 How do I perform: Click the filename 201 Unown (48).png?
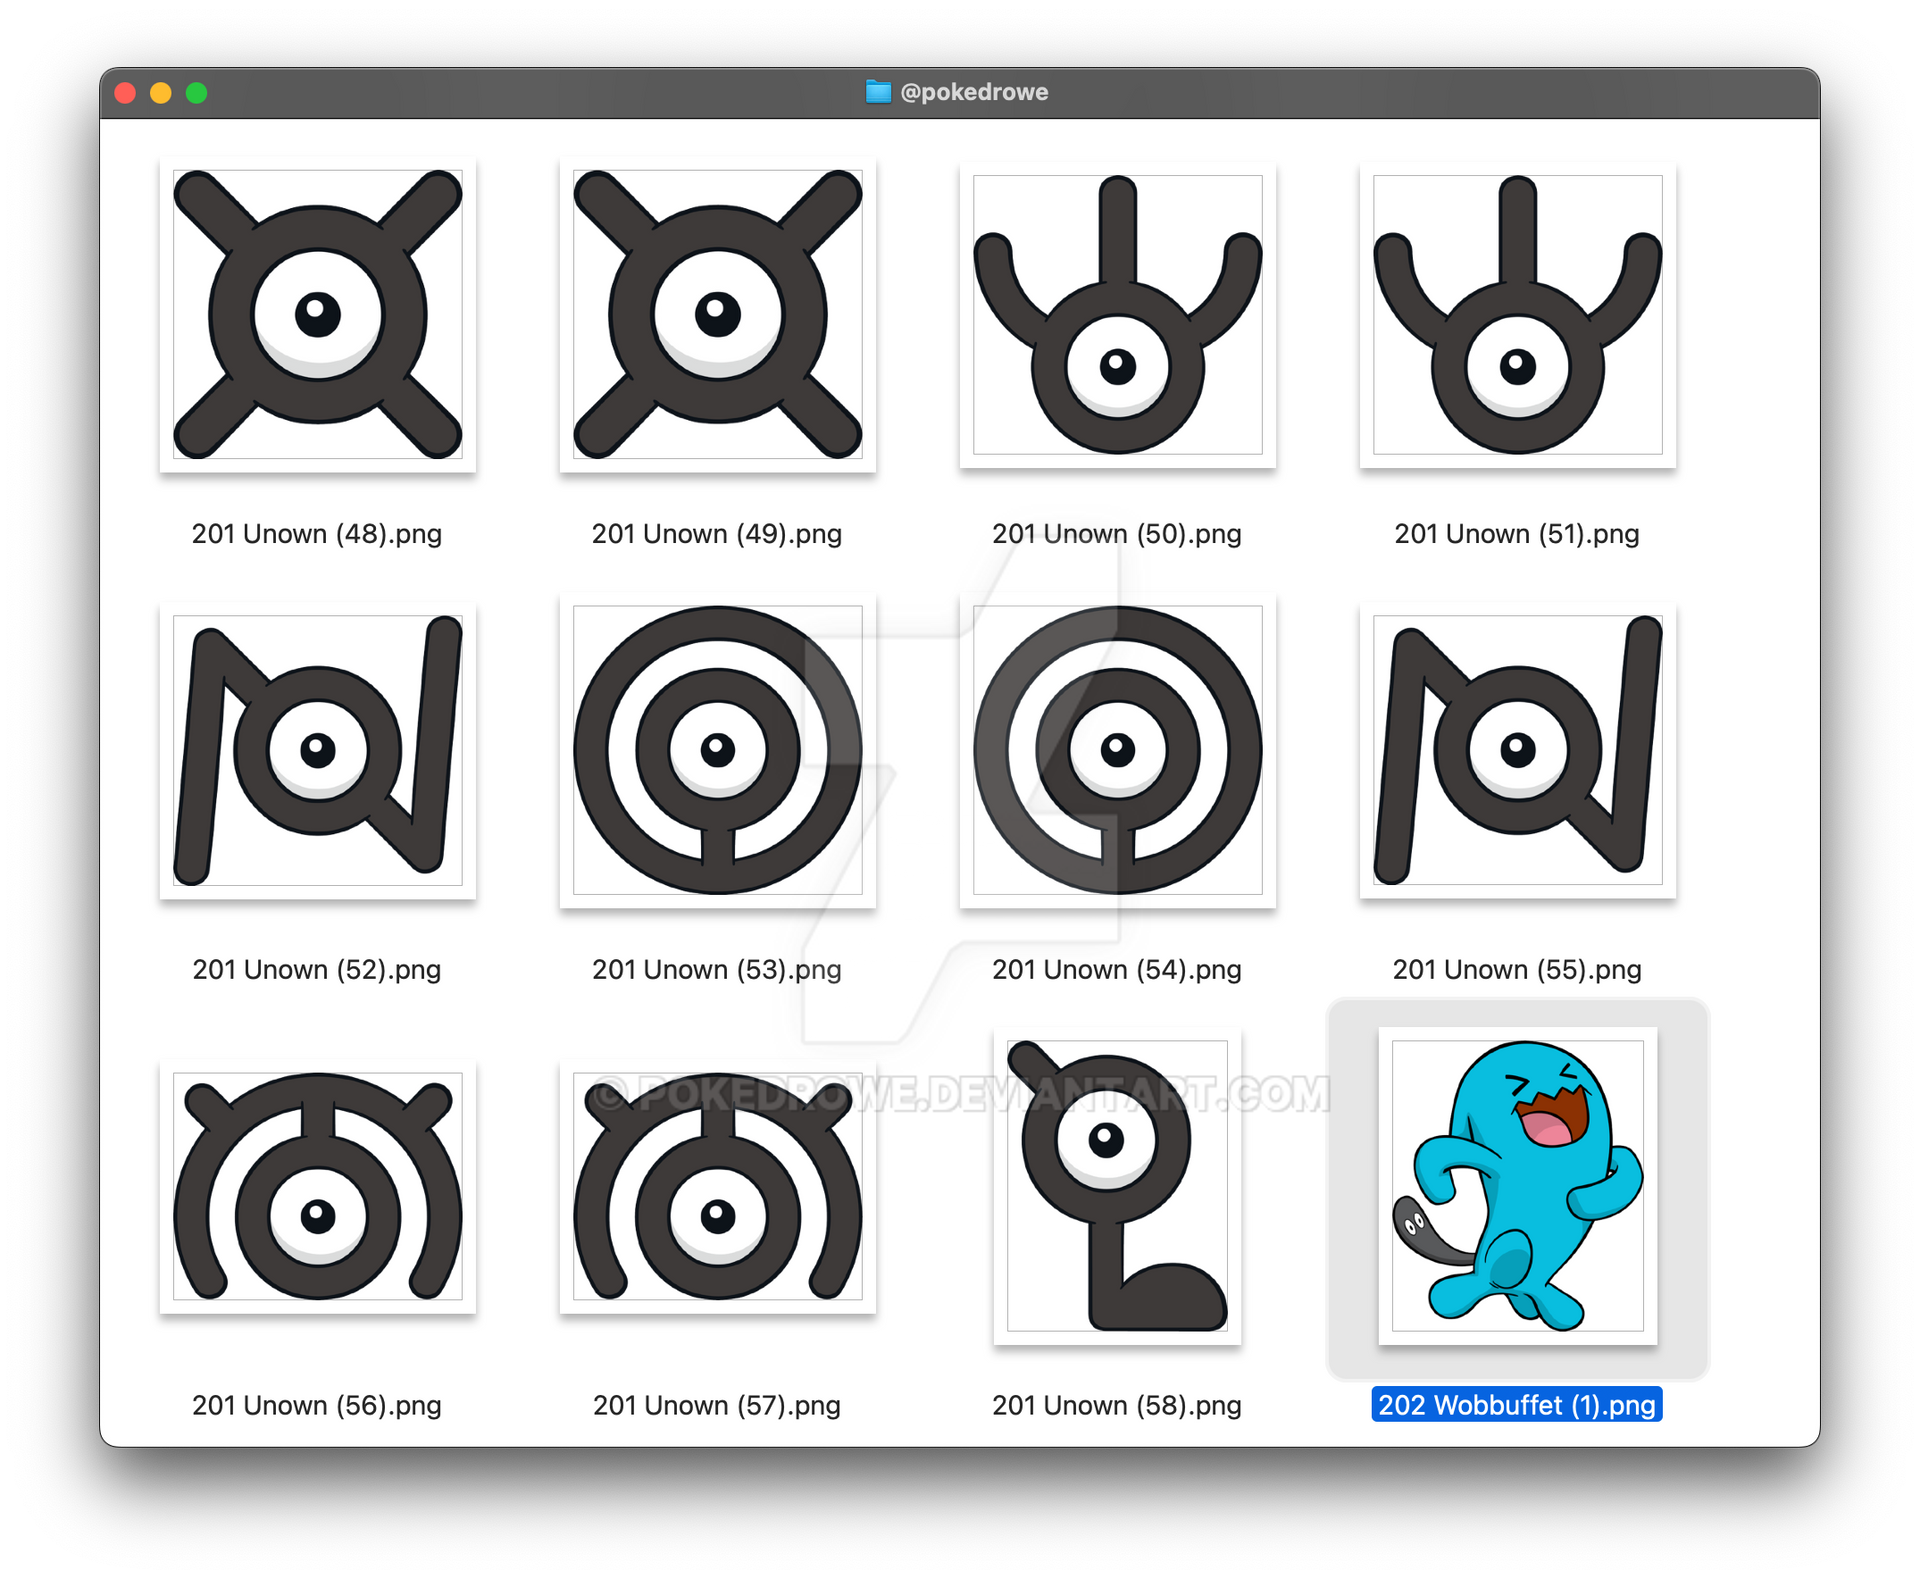[x=317, y=534]
